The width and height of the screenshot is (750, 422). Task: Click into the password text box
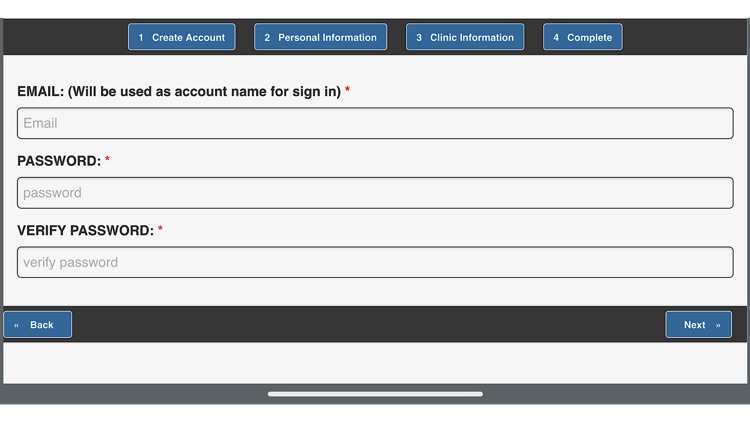pyautogui.click(x=375, y=193)
